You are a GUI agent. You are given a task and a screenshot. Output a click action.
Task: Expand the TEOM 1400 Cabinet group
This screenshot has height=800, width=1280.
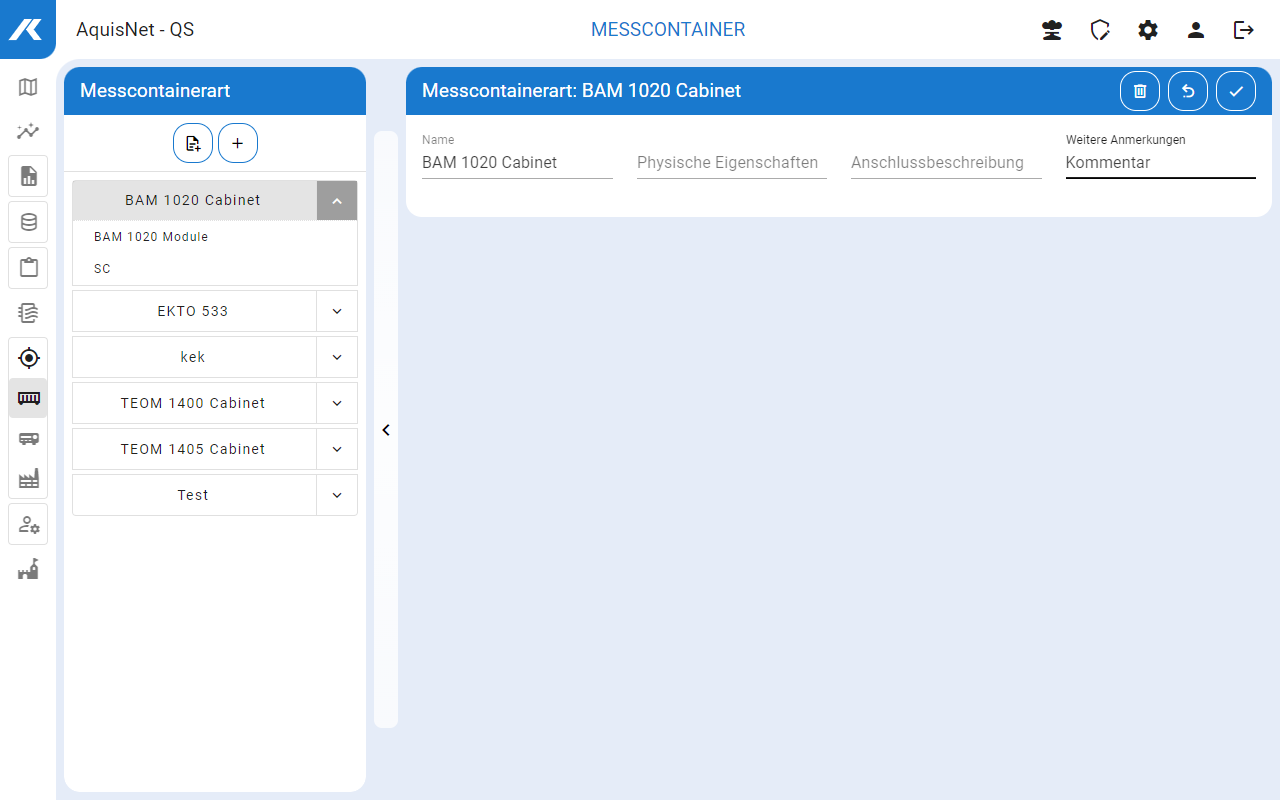[x=337, y=403]
